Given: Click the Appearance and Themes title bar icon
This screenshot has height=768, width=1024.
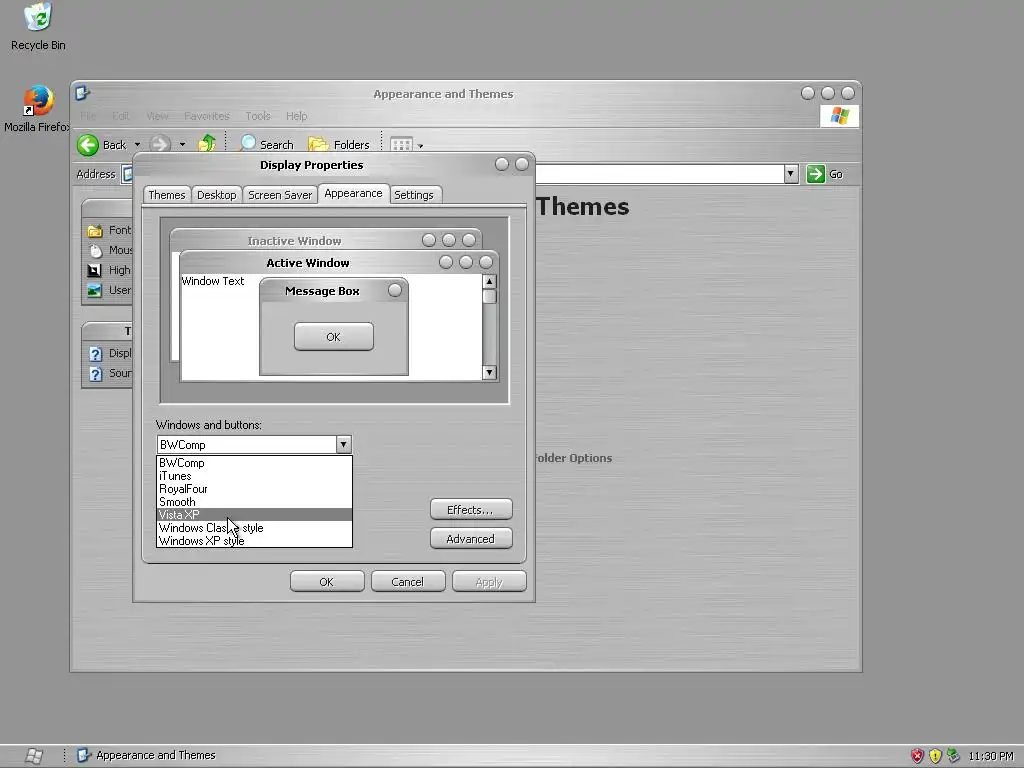Looking at the screenshot, I should (x=82, y=93).
